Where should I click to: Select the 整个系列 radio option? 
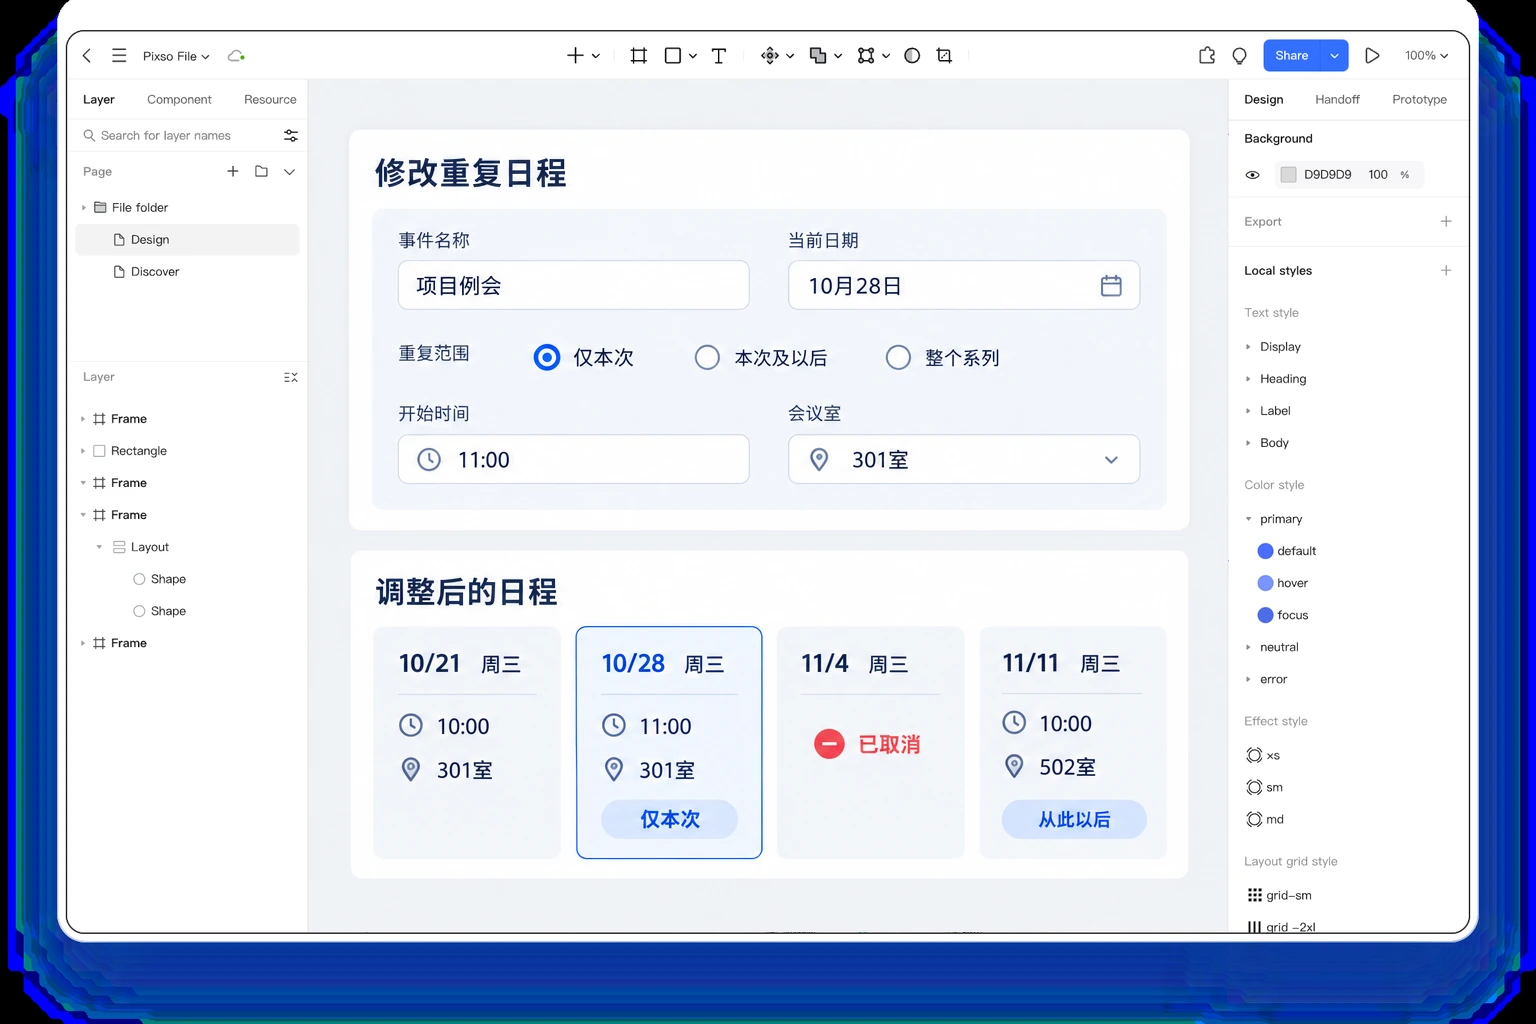coord(898,357)
